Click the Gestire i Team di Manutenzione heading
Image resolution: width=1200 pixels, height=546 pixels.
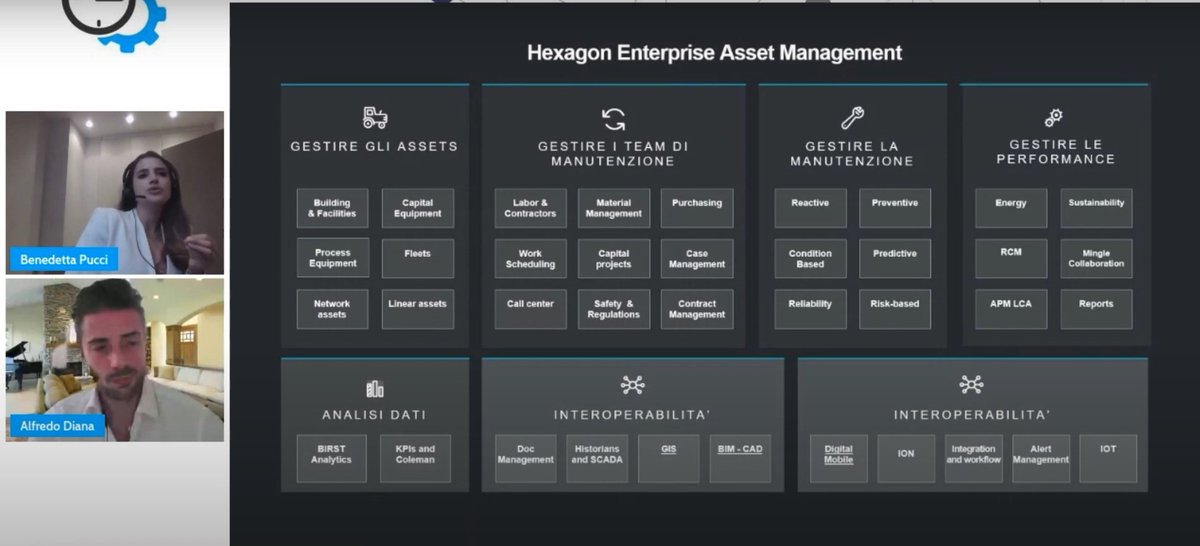point(613,153)
